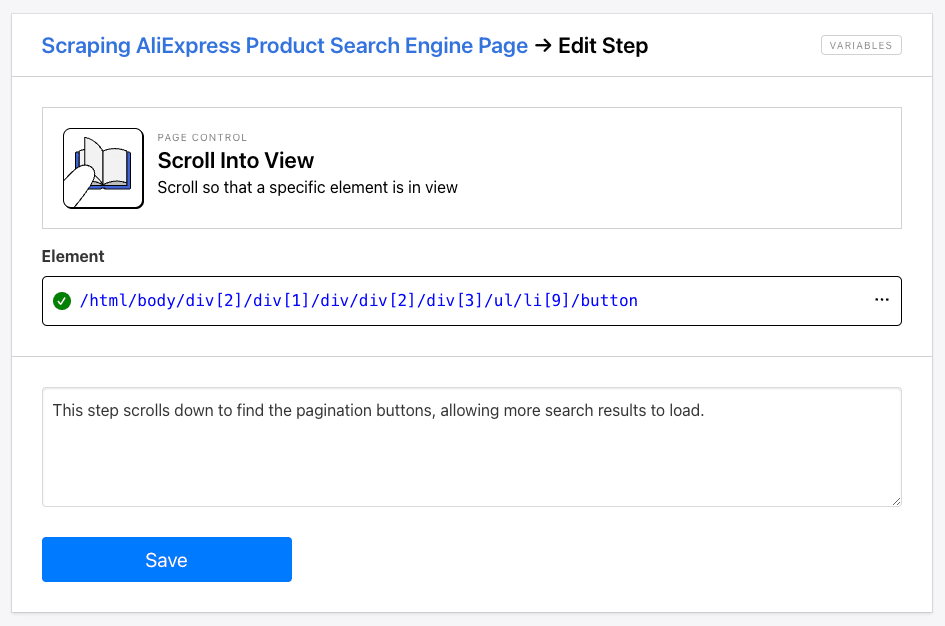Open the Element field three-dots menu
The height and width of the screenshot is (626, 945).
(881, 300)
